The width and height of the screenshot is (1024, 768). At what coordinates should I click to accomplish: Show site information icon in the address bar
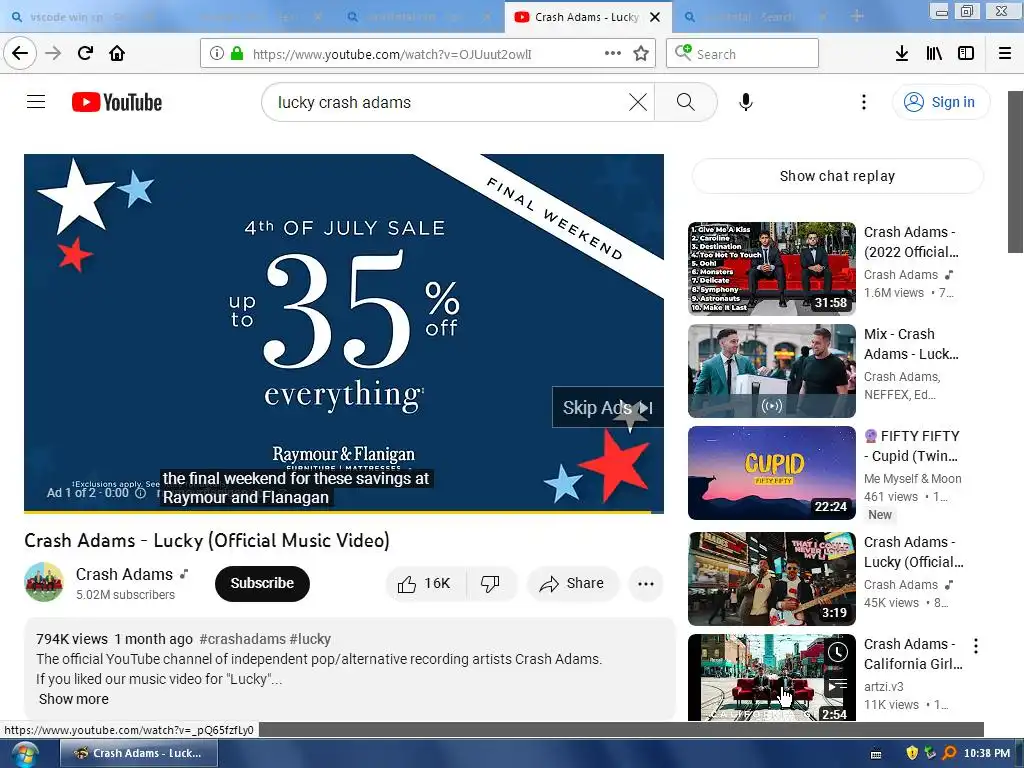(x=217, y=54)
